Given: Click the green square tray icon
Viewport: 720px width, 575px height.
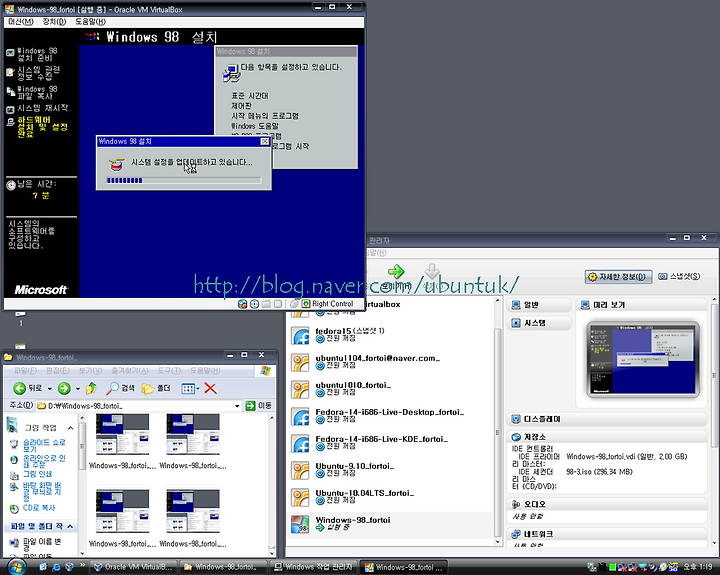Looking at the screenshot, I should point(613,568).
